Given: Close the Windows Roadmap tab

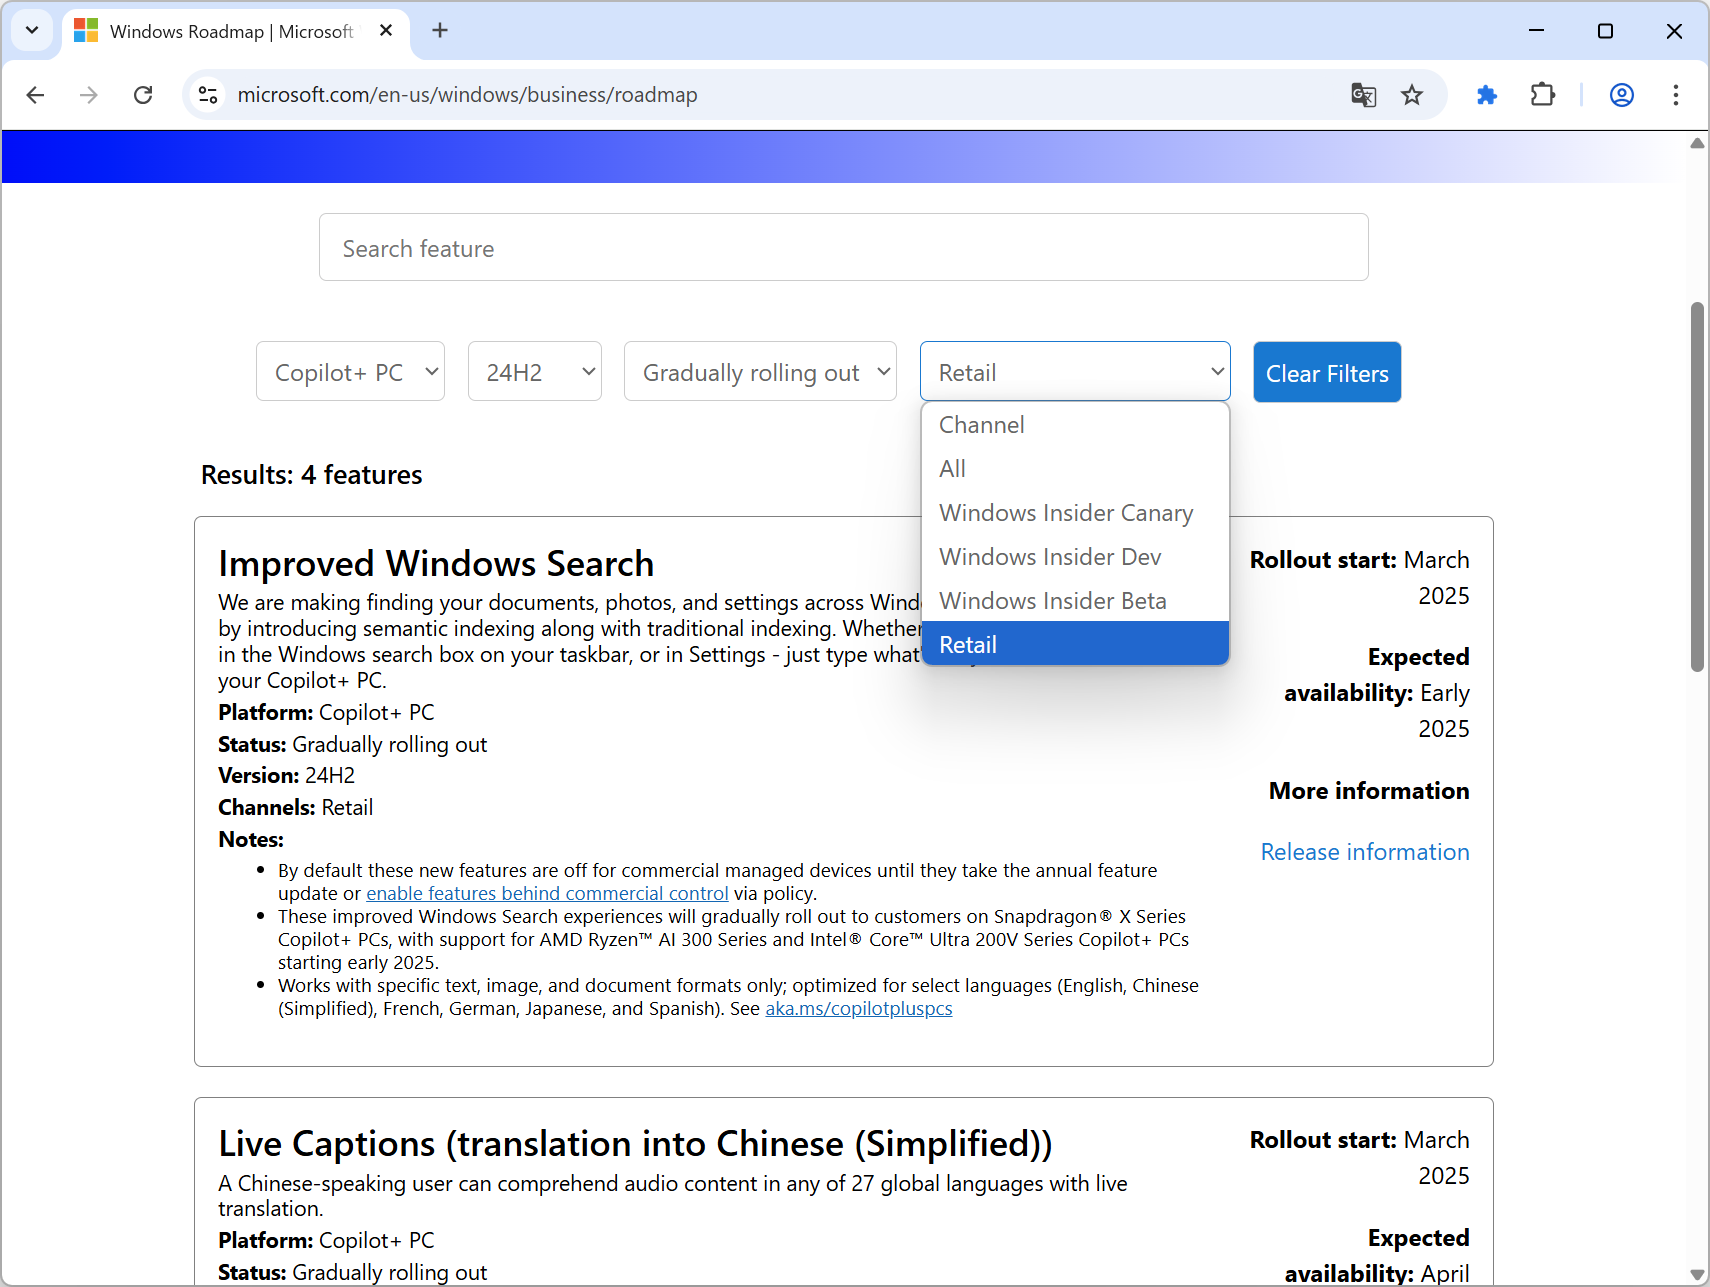Looking at the screenshot, I should pos(386,31).
